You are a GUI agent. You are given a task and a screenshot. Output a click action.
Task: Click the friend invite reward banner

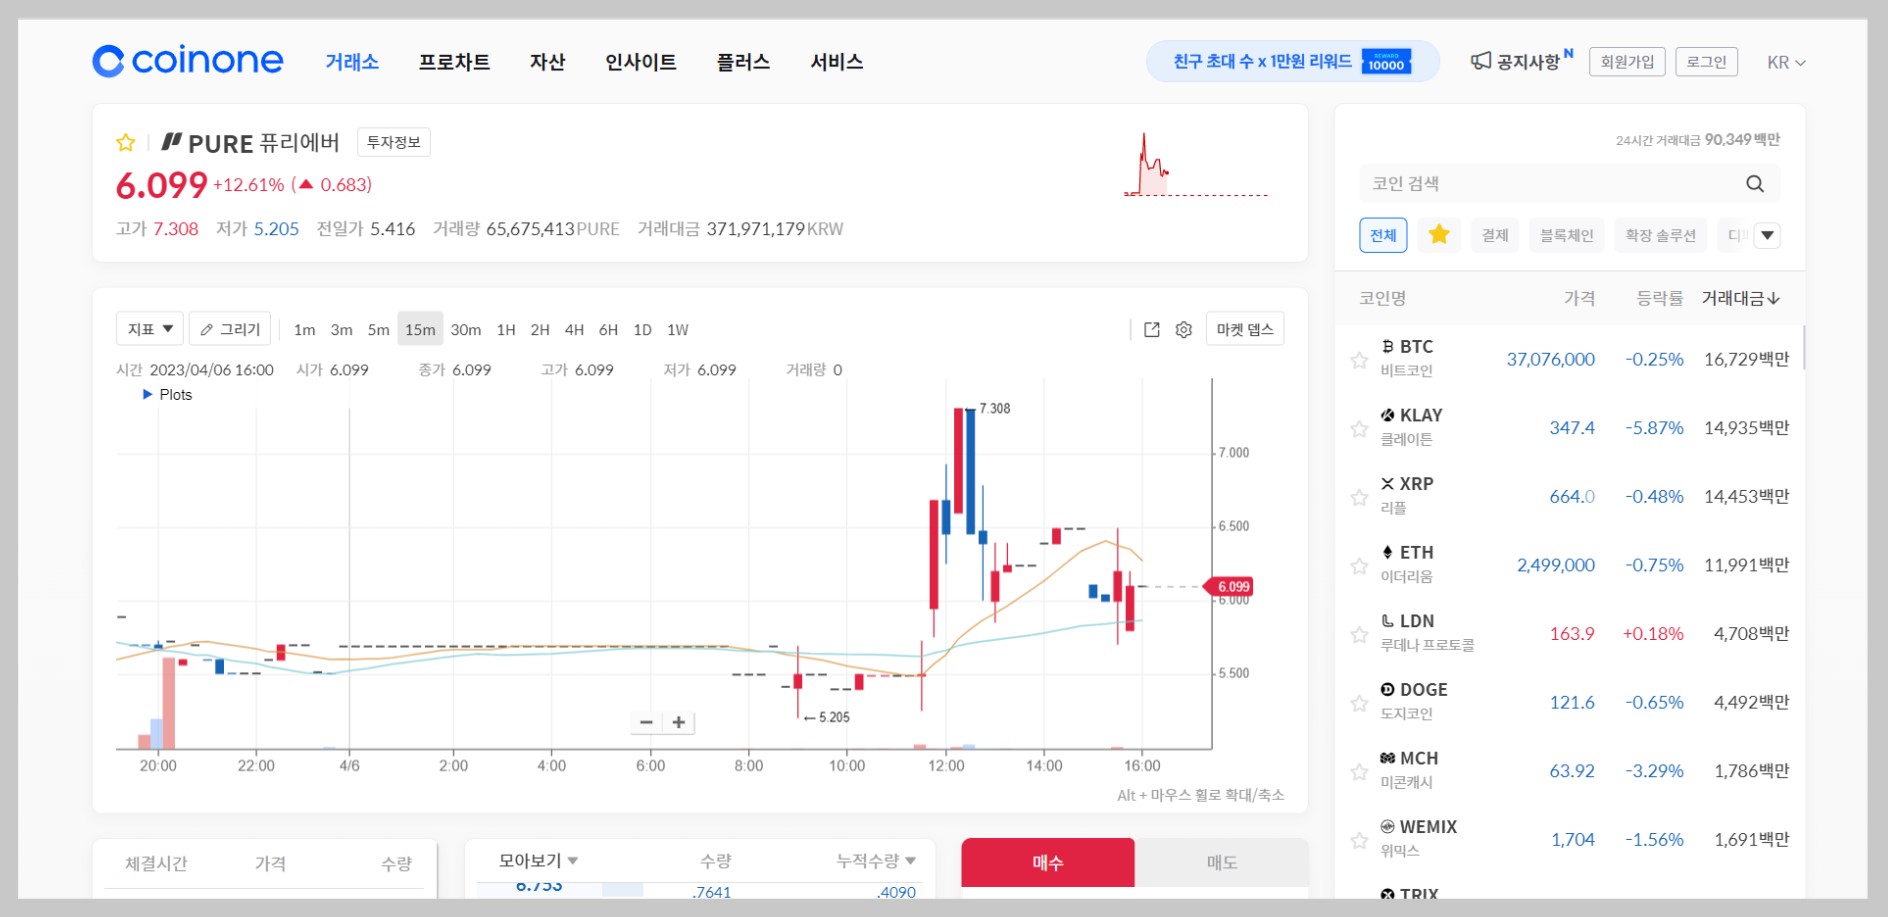[1292, 62]
